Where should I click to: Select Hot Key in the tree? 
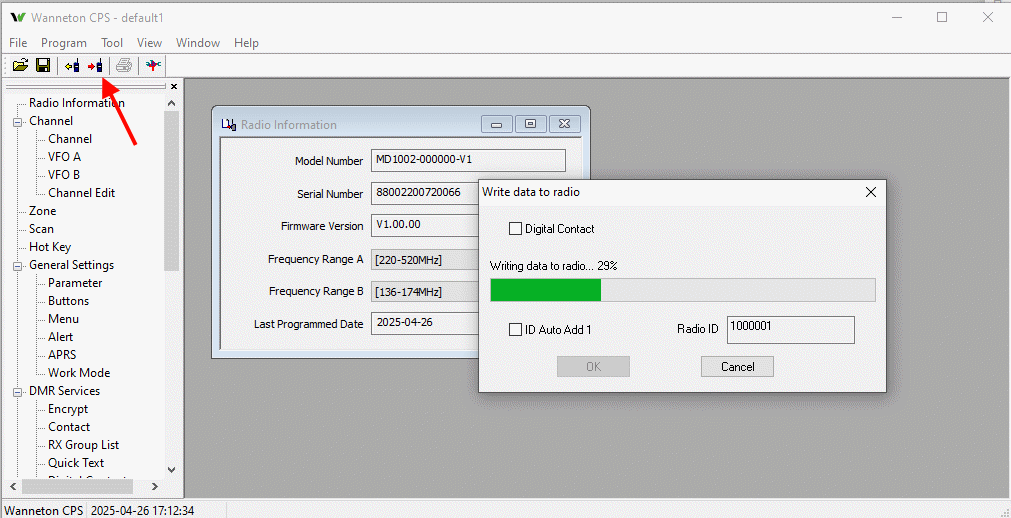[50, 247]
